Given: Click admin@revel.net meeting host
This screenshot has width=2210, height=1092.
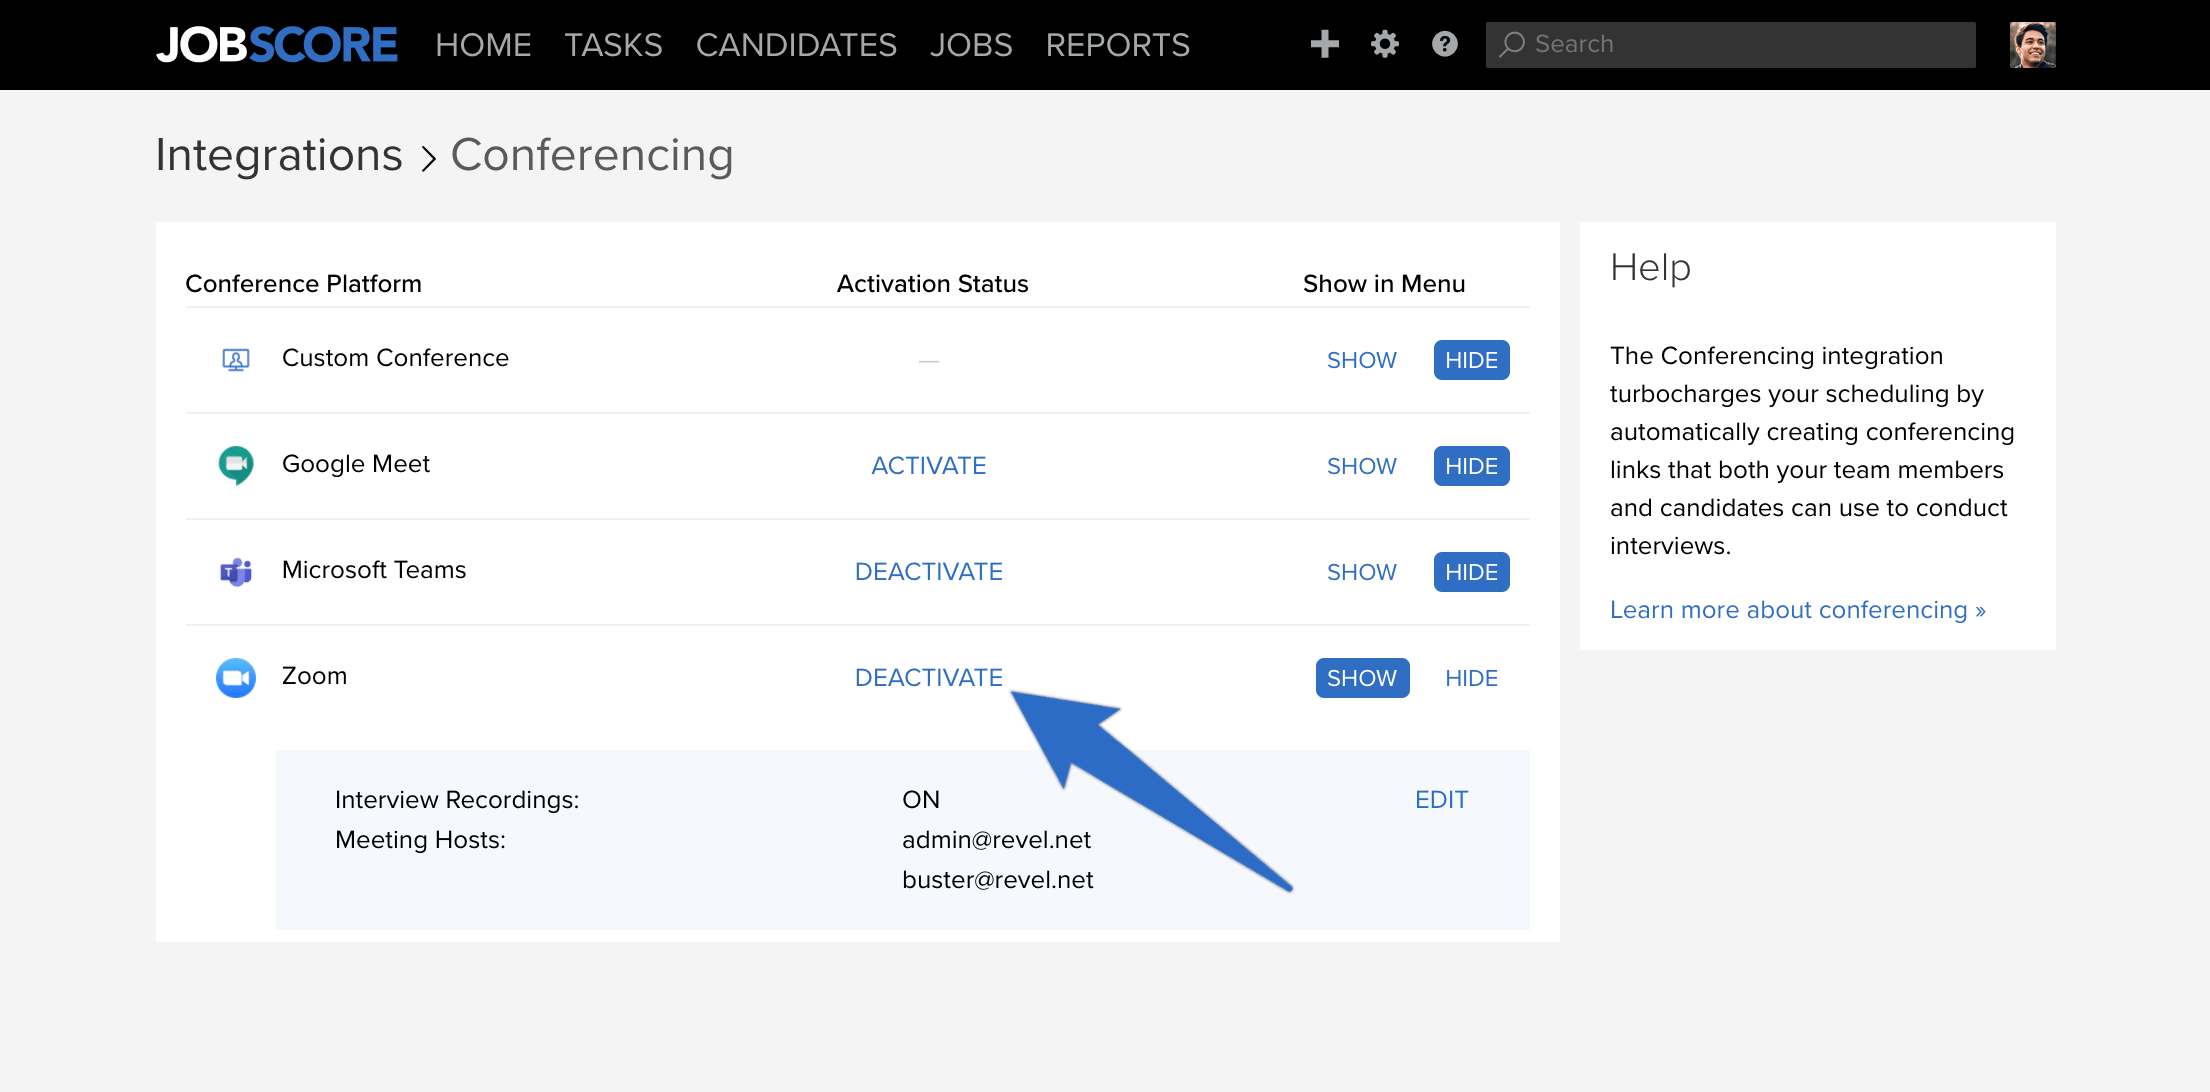Looking at the screenshot, I should tap(996, 840).
